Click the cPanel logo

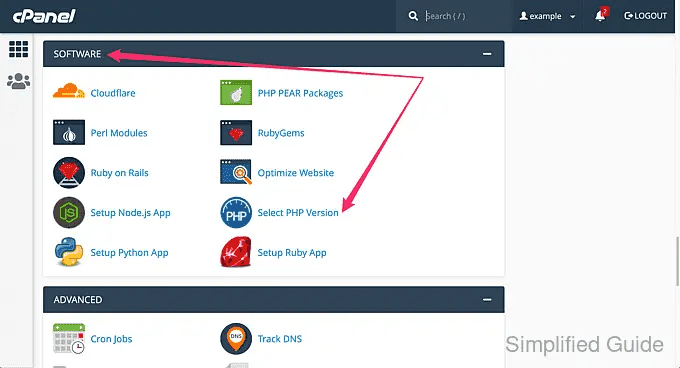pyautogui.click(x=44, y=16)
